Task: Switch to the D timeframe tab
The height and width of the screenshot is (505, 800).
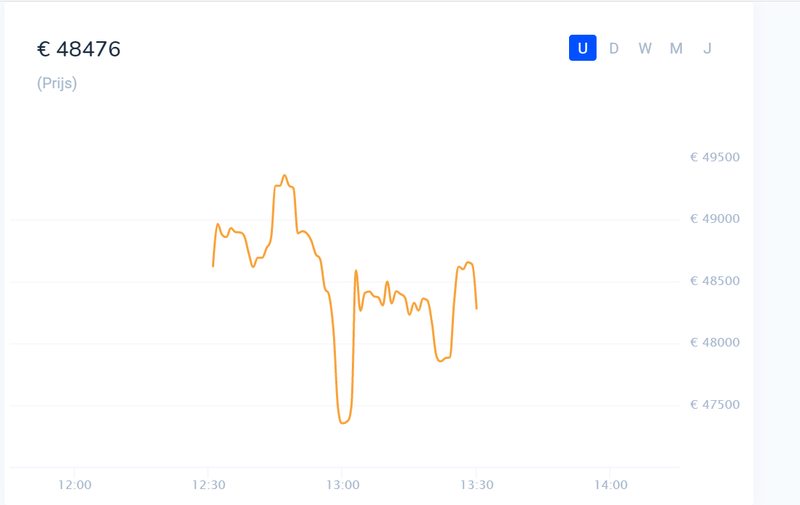Action: (x=614, y=48)
